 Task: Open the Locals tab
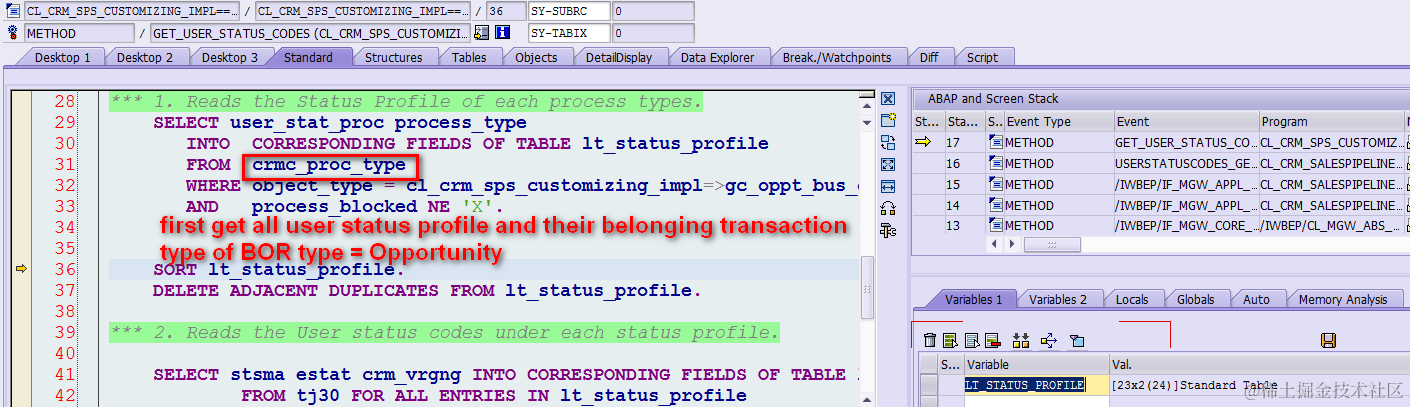(x=1132, y=299)
